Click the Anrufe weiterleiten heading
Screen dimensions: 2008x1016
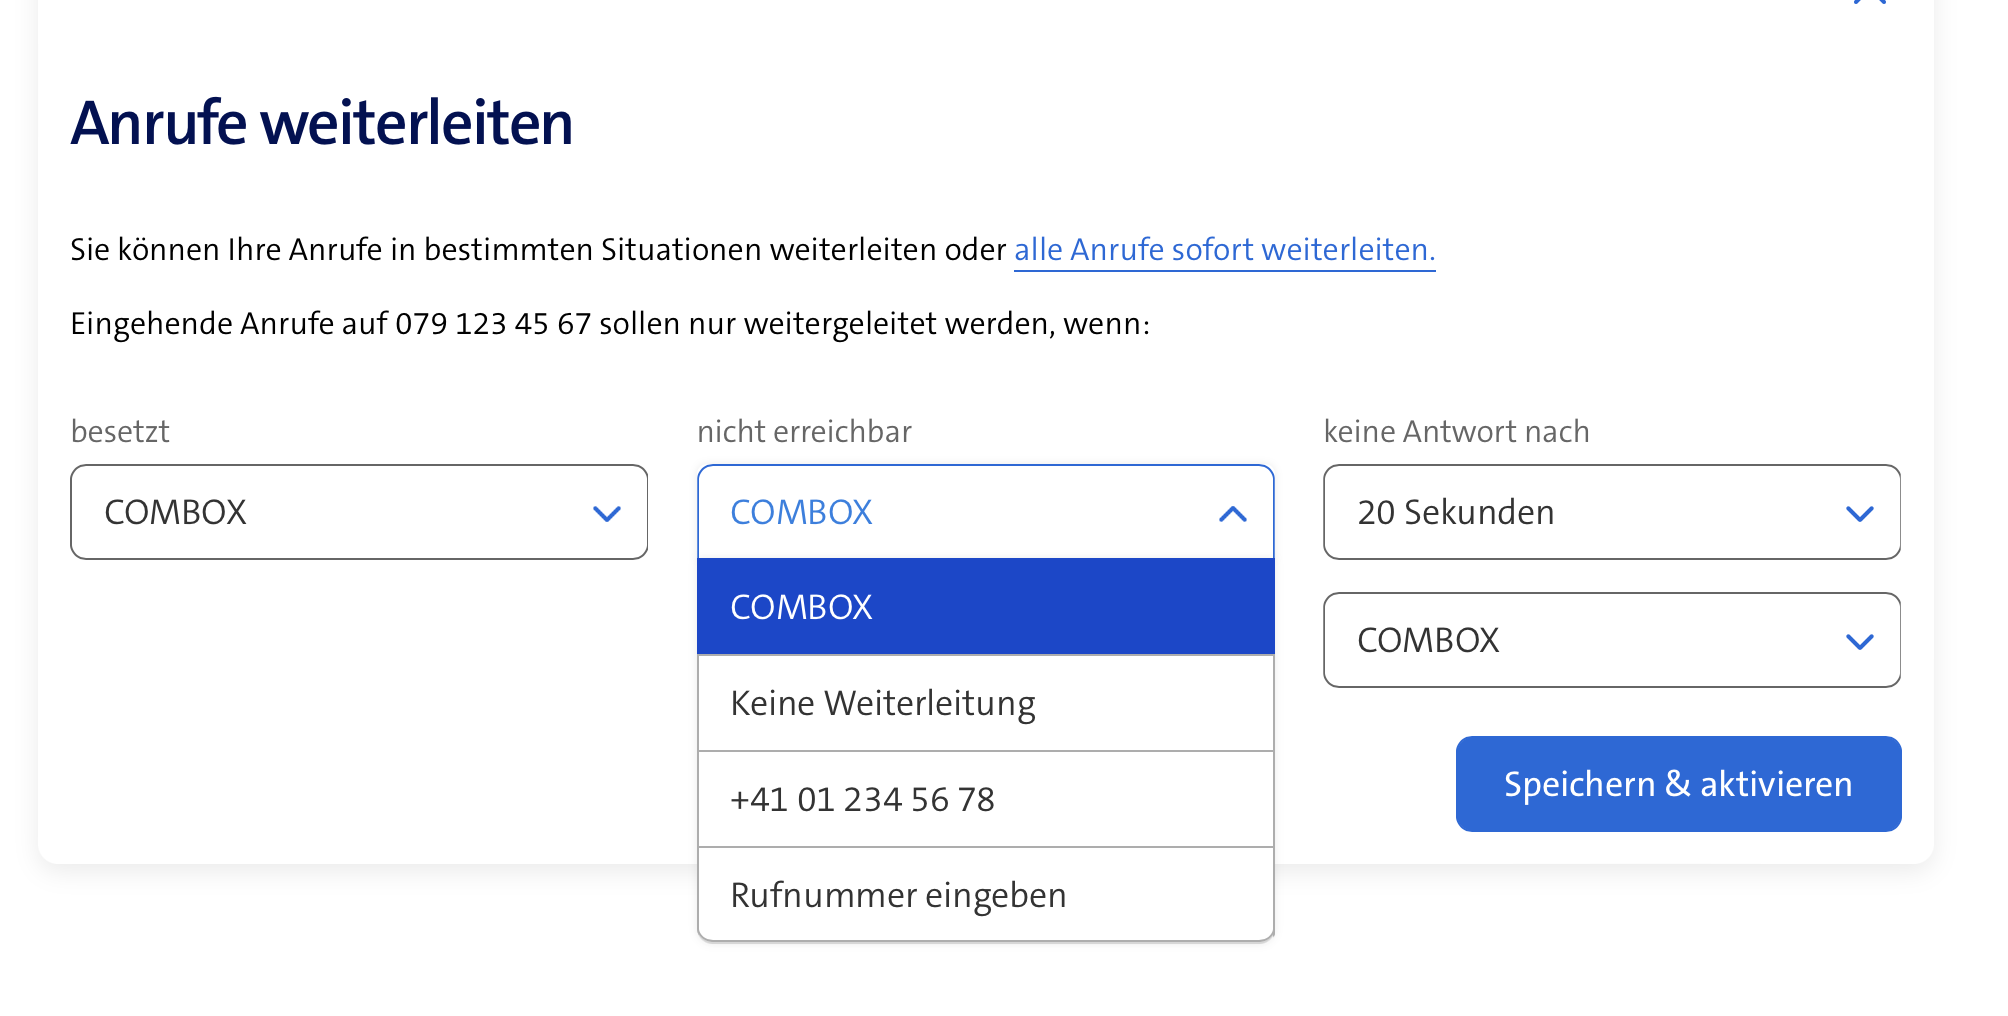(322, 123)
